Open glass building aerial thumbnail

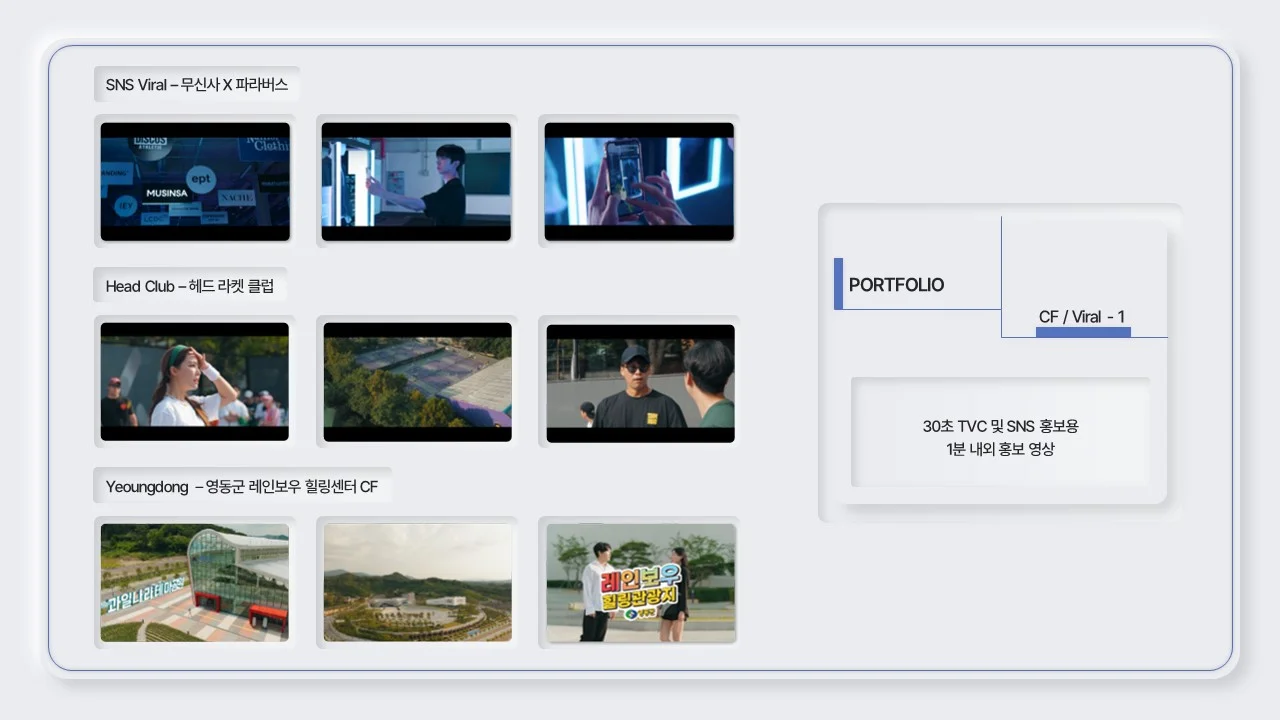[x=195, y=583]
